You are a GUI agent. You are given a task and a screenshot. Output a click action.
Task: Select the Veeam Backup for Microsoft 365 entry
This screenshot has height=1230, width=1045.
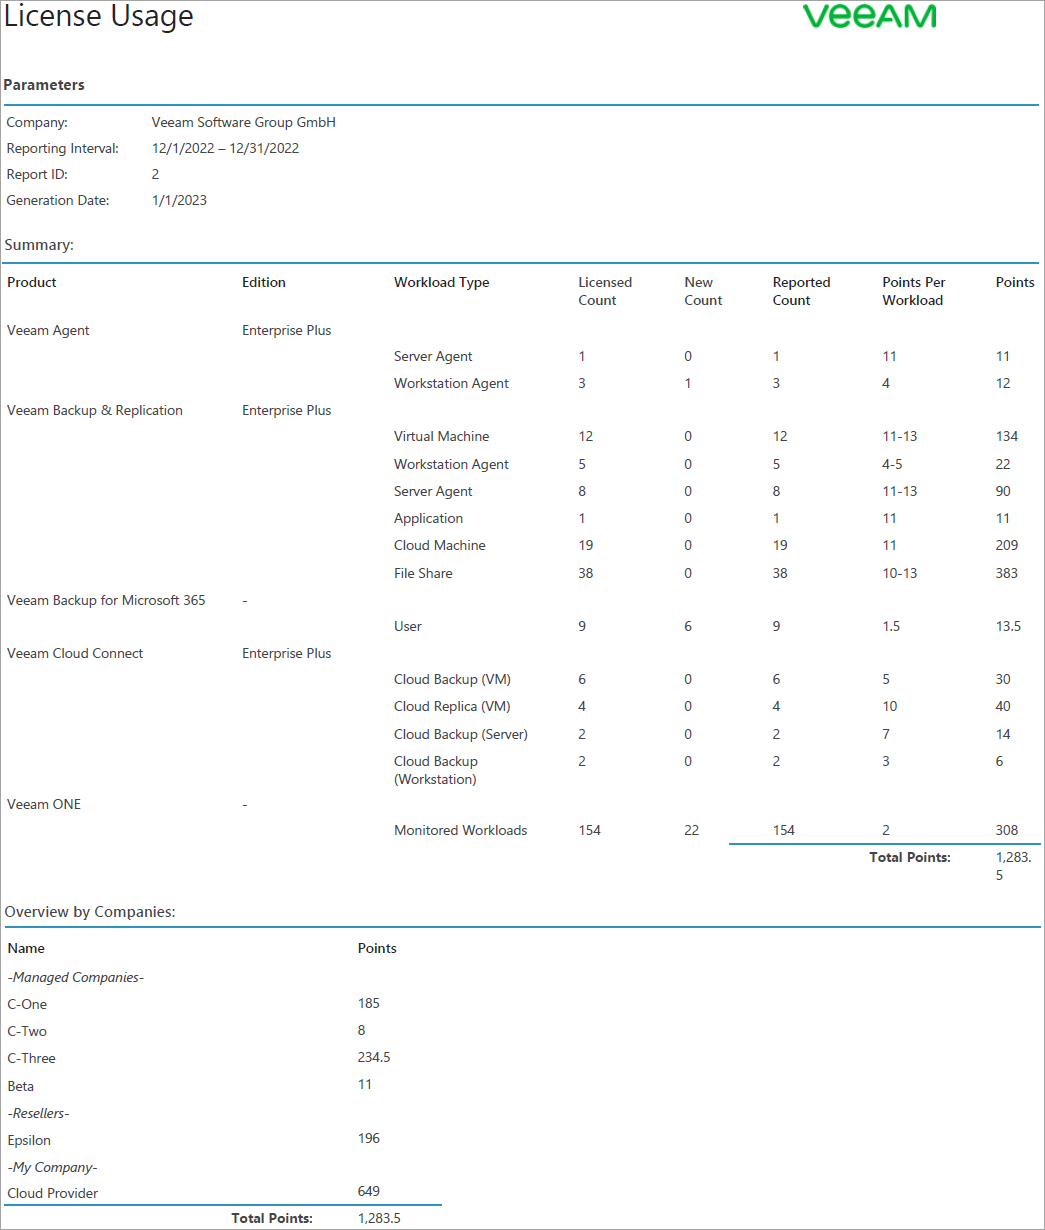tap(106, 599)
